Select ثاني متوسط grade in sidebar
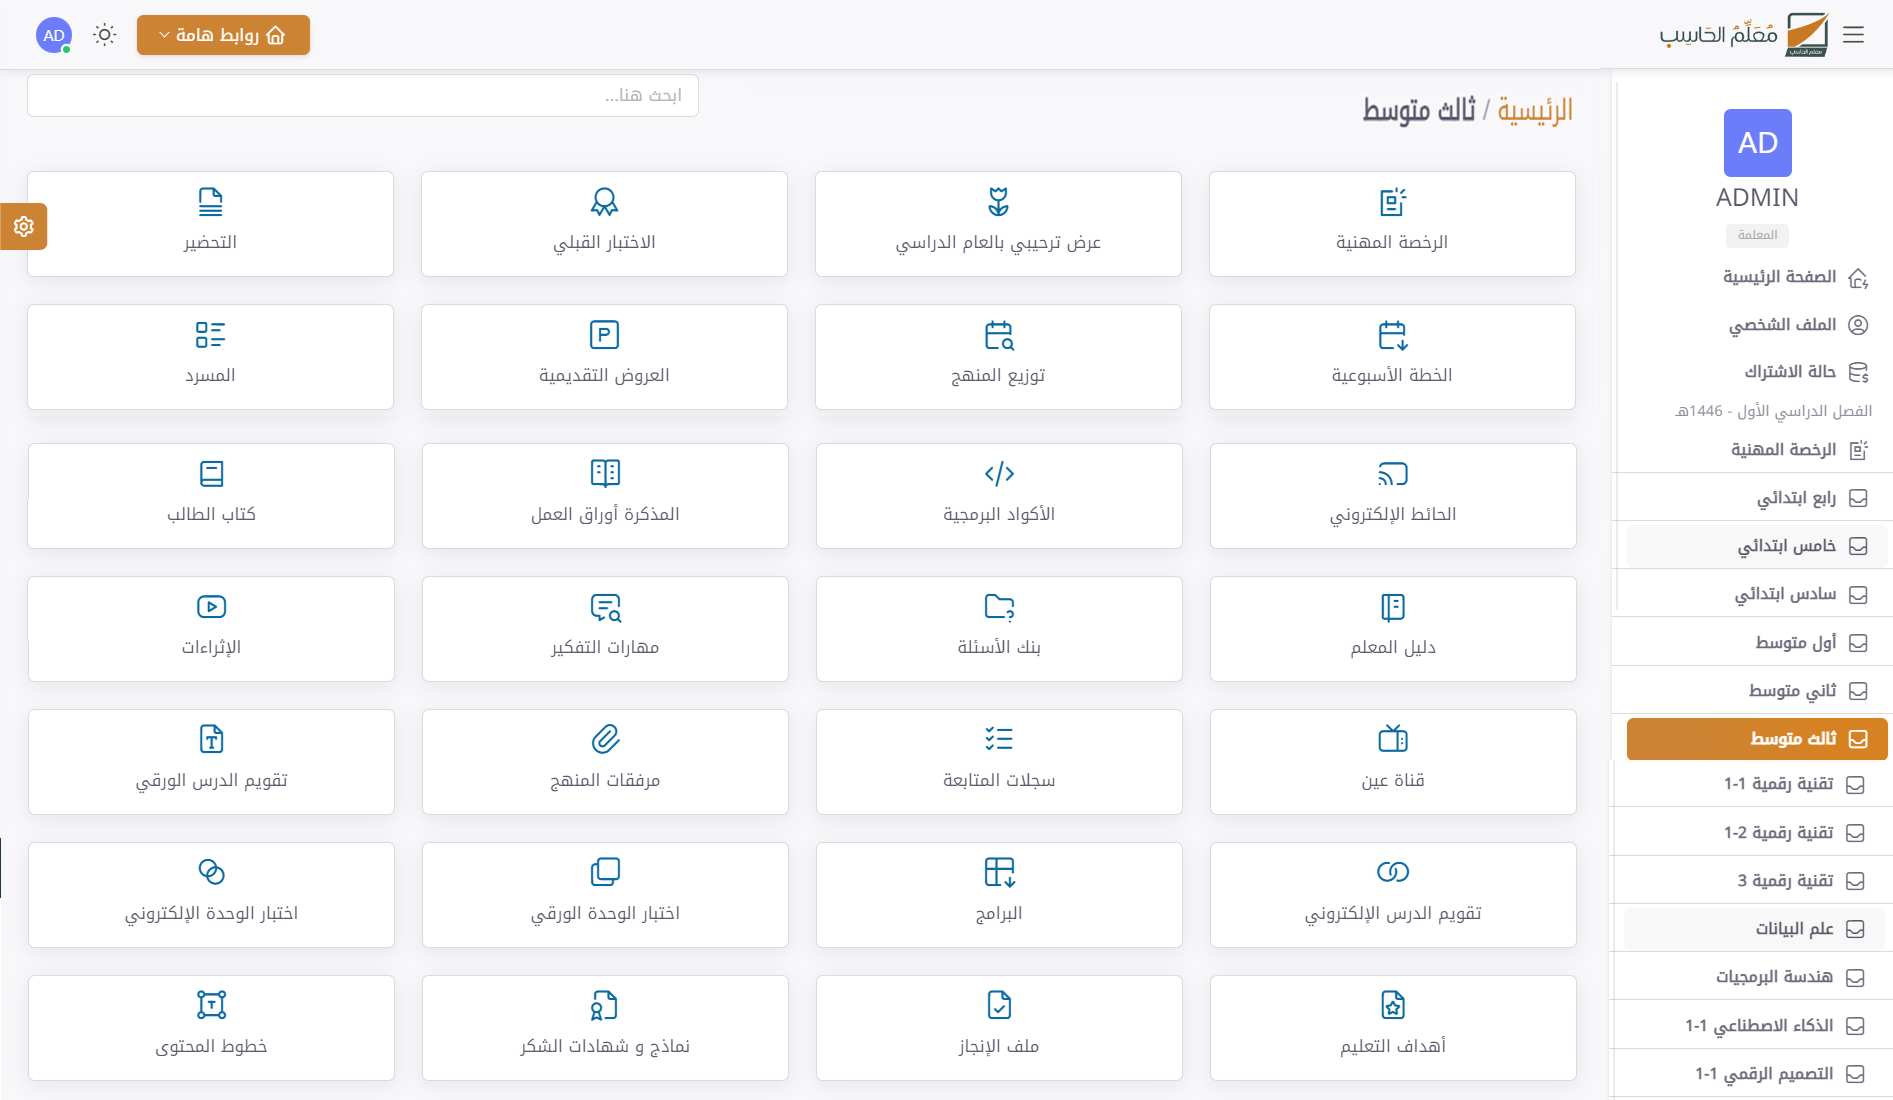This screenshot has height=1100, width=1893. click(1756, 690)
